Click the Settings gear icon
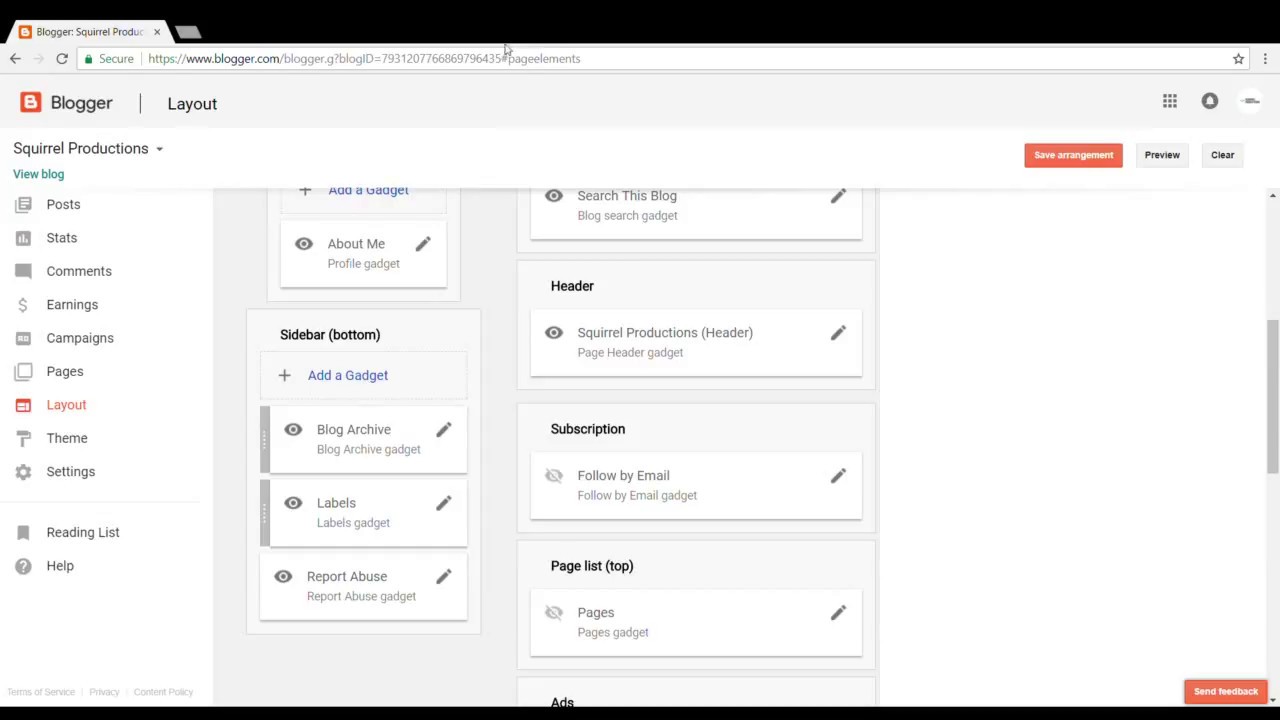1280x720 pixels. click(23, 472)
